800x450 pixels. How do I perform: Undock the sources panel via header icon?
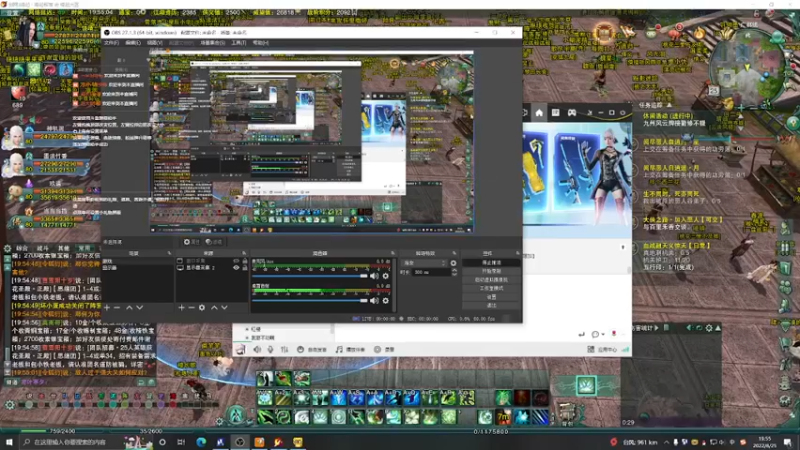click(244, 253)
